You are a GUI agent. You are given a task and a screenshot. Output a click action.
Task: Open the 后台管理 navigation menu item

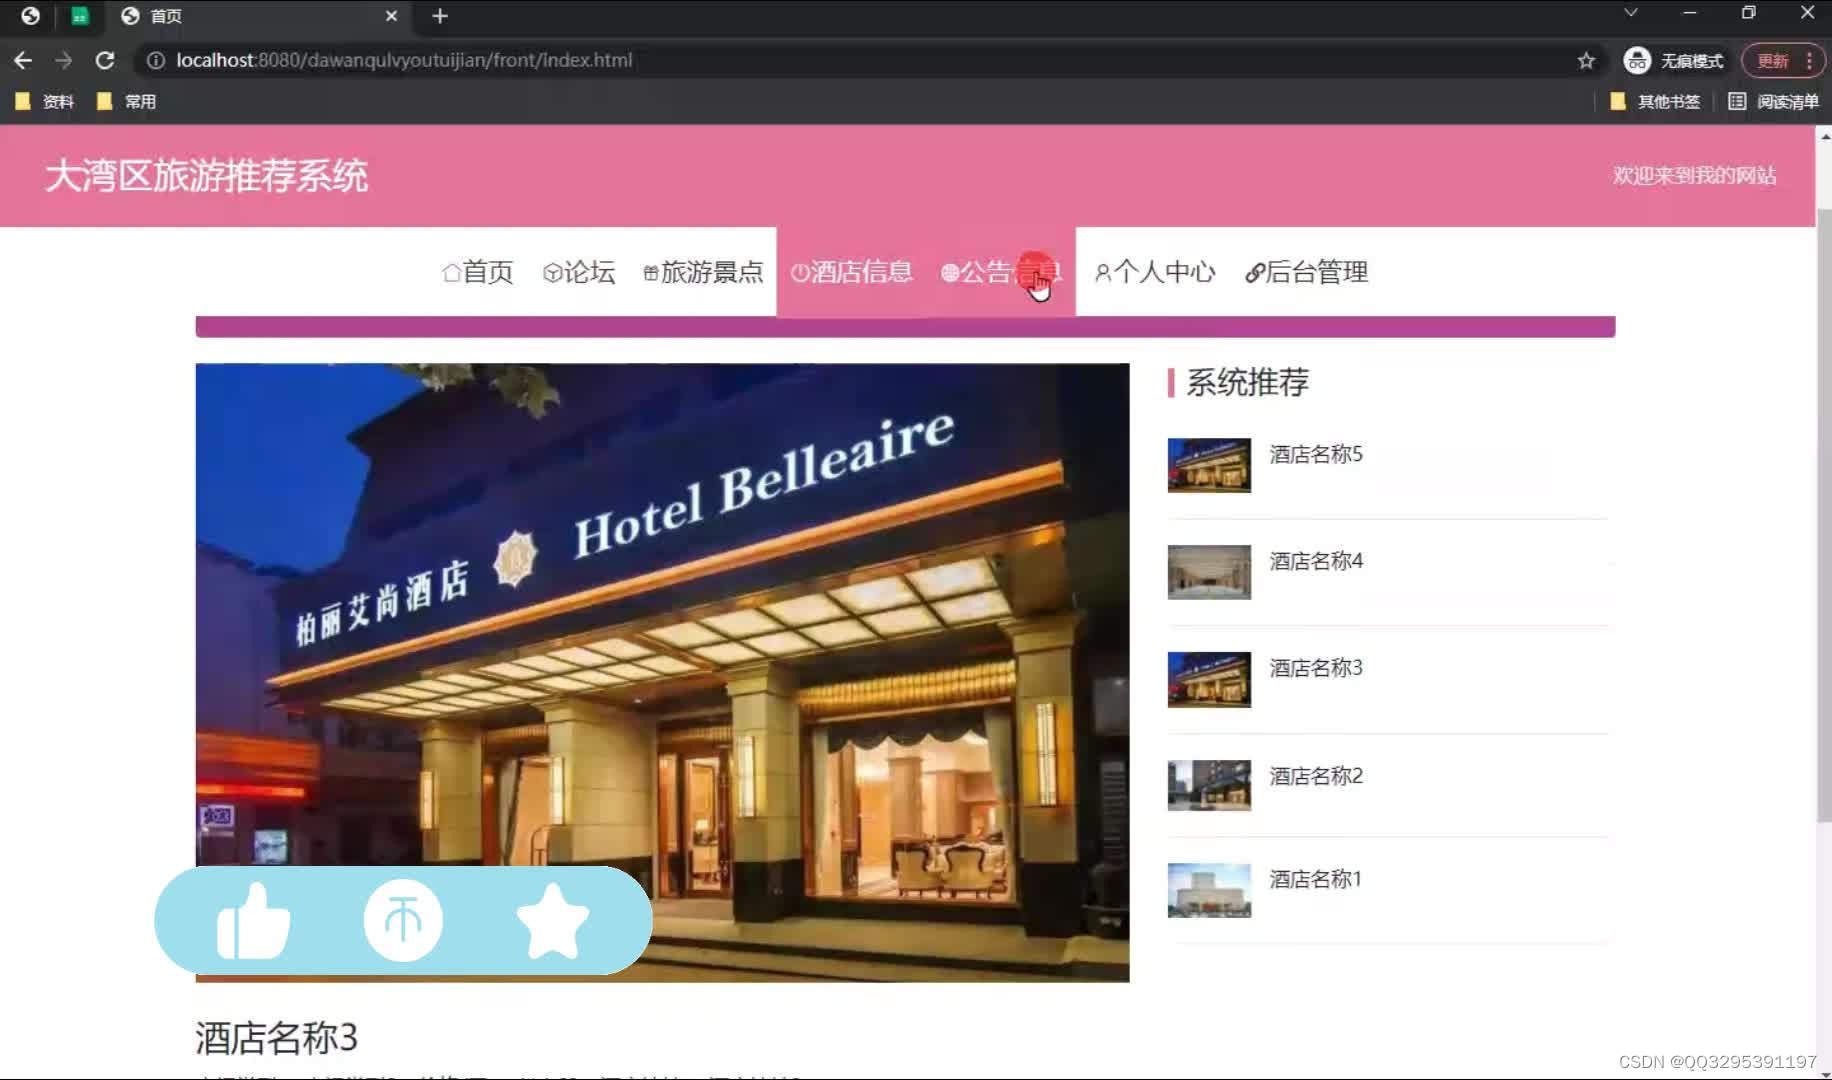(1306, 272)
